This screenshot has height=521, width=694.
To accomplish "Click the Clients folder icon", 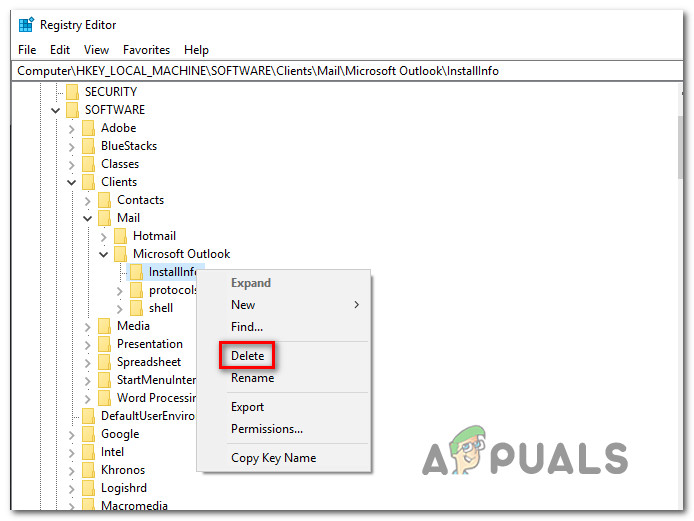I will point(89,182).
